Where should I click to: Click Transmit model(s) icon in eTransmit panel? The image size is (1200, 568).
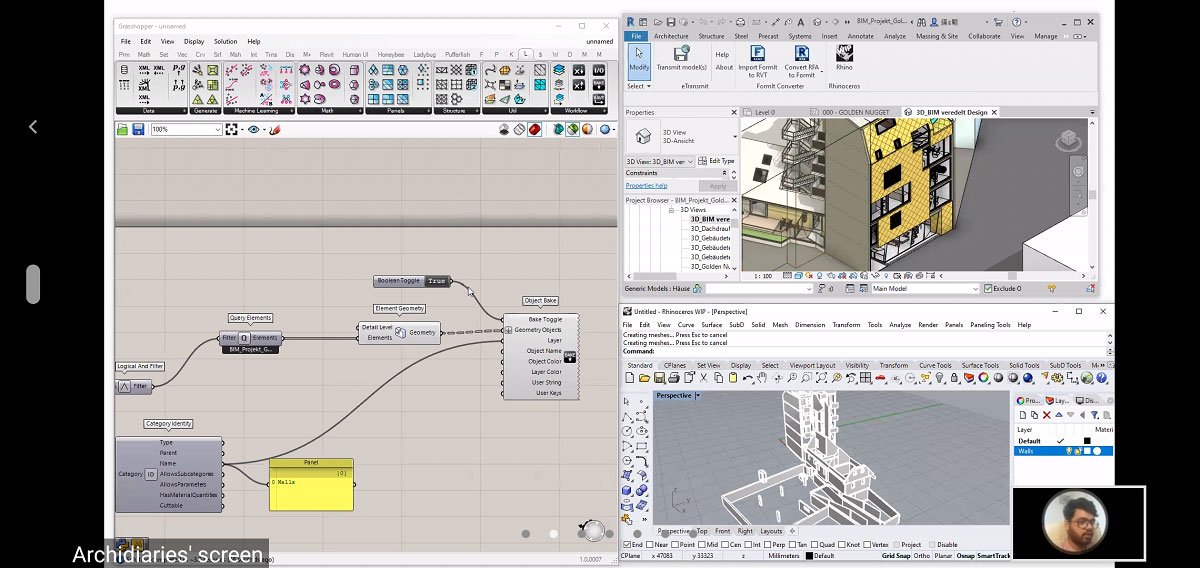681,56
